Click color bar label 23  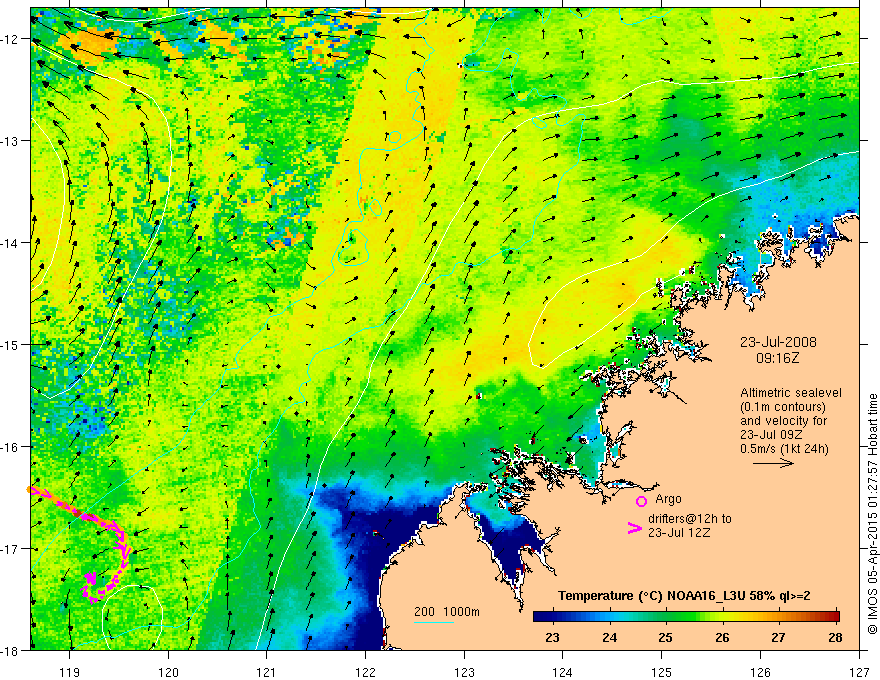tap(552, 637)
